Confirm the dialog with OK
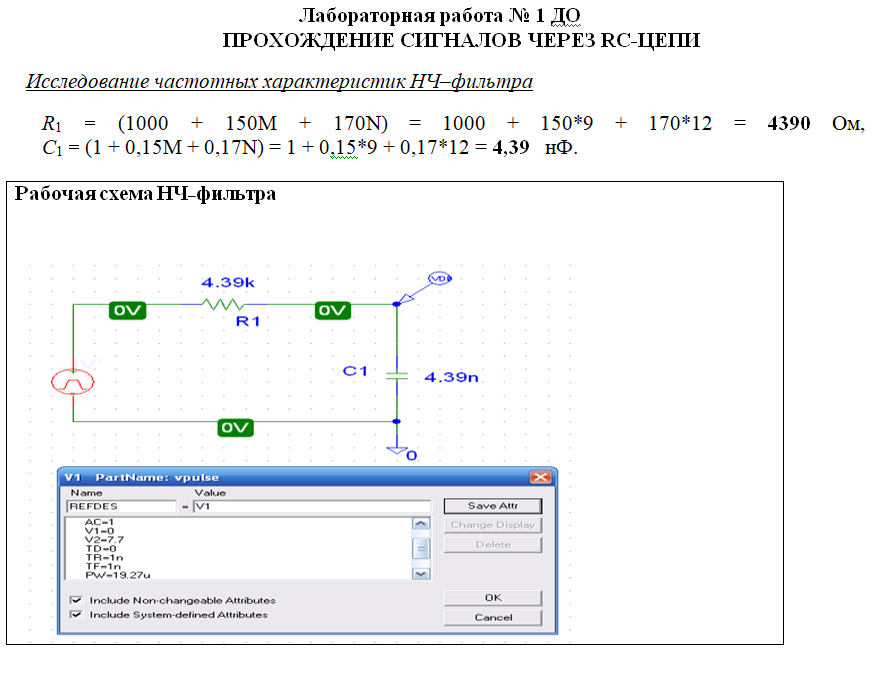 pos(493,598)
